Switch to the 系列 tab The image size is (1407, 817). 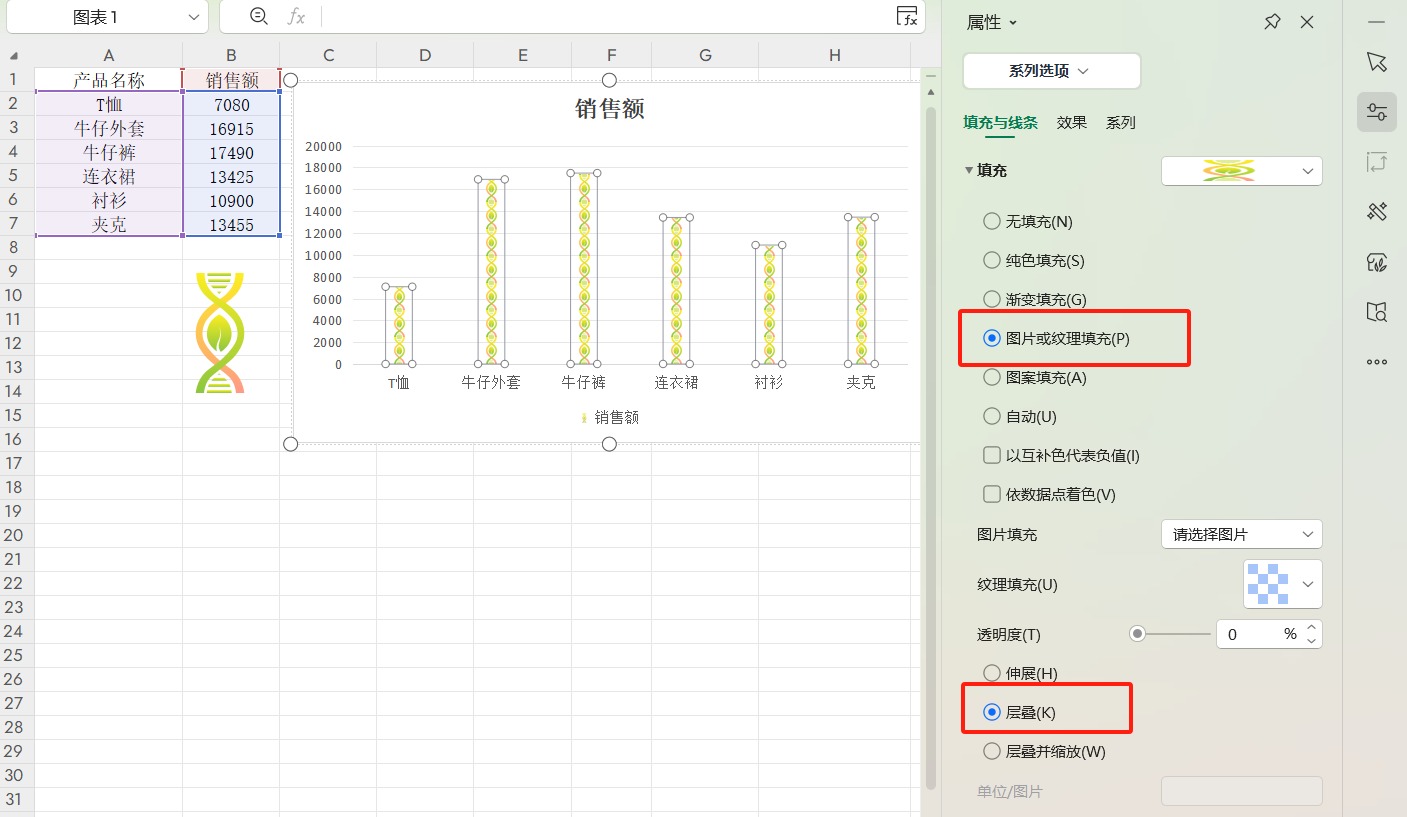(x=1120, y=122)
